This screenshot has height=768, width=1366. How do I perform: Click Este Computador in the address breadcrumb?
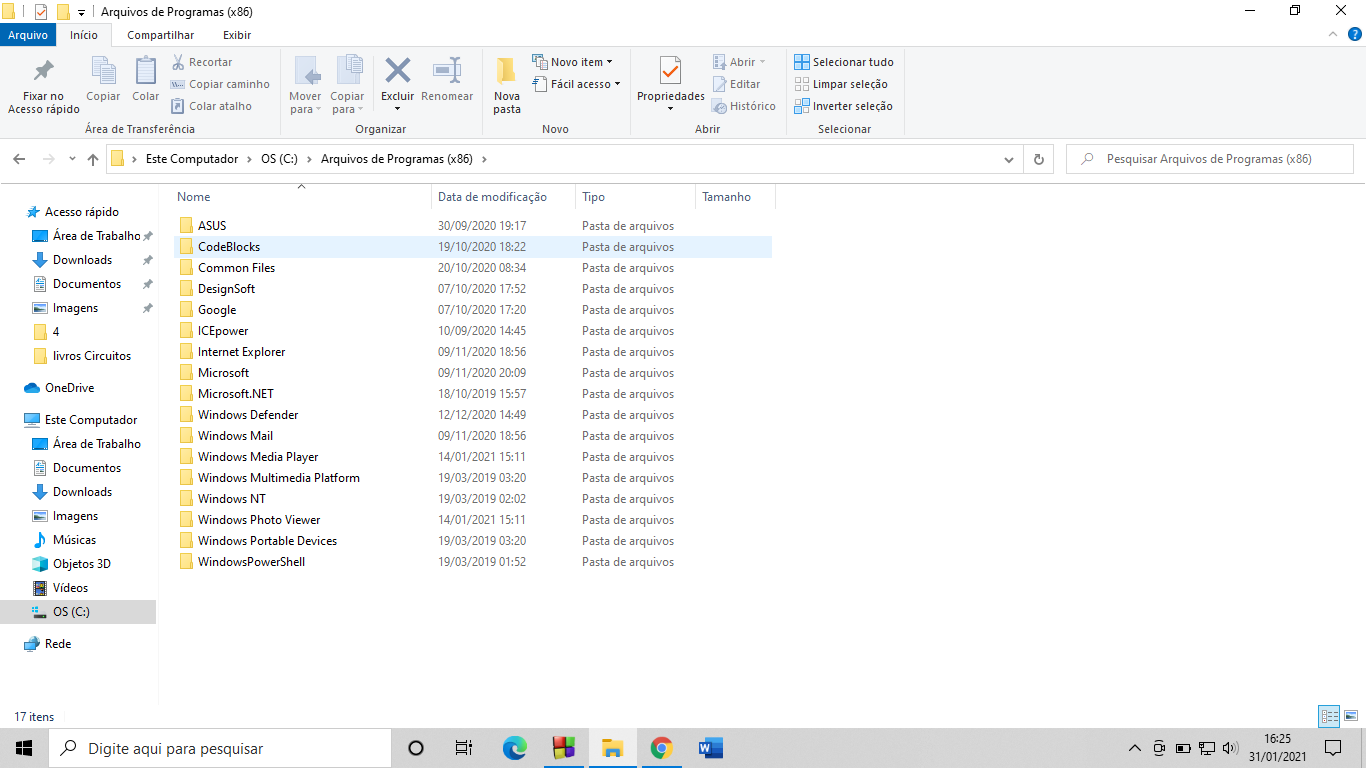192,159
